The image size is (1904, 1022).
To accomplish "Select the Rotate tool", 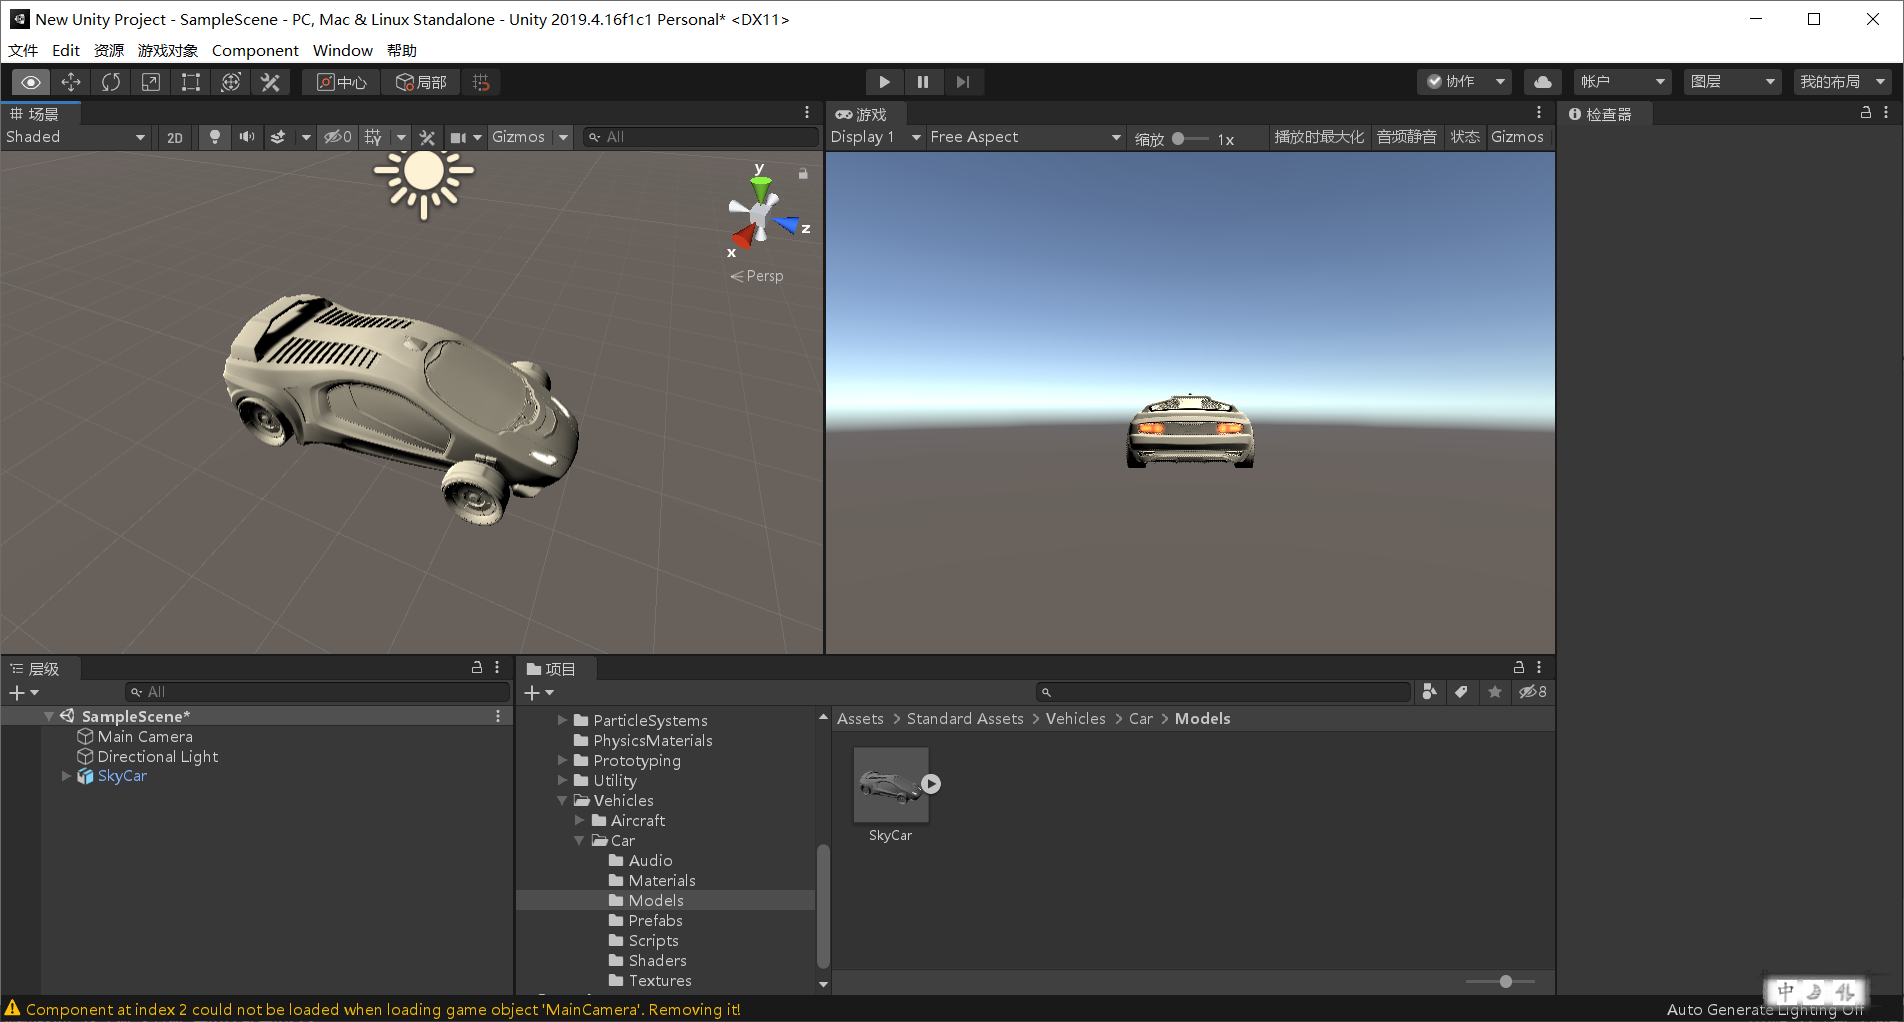I will tap(111, 82).
